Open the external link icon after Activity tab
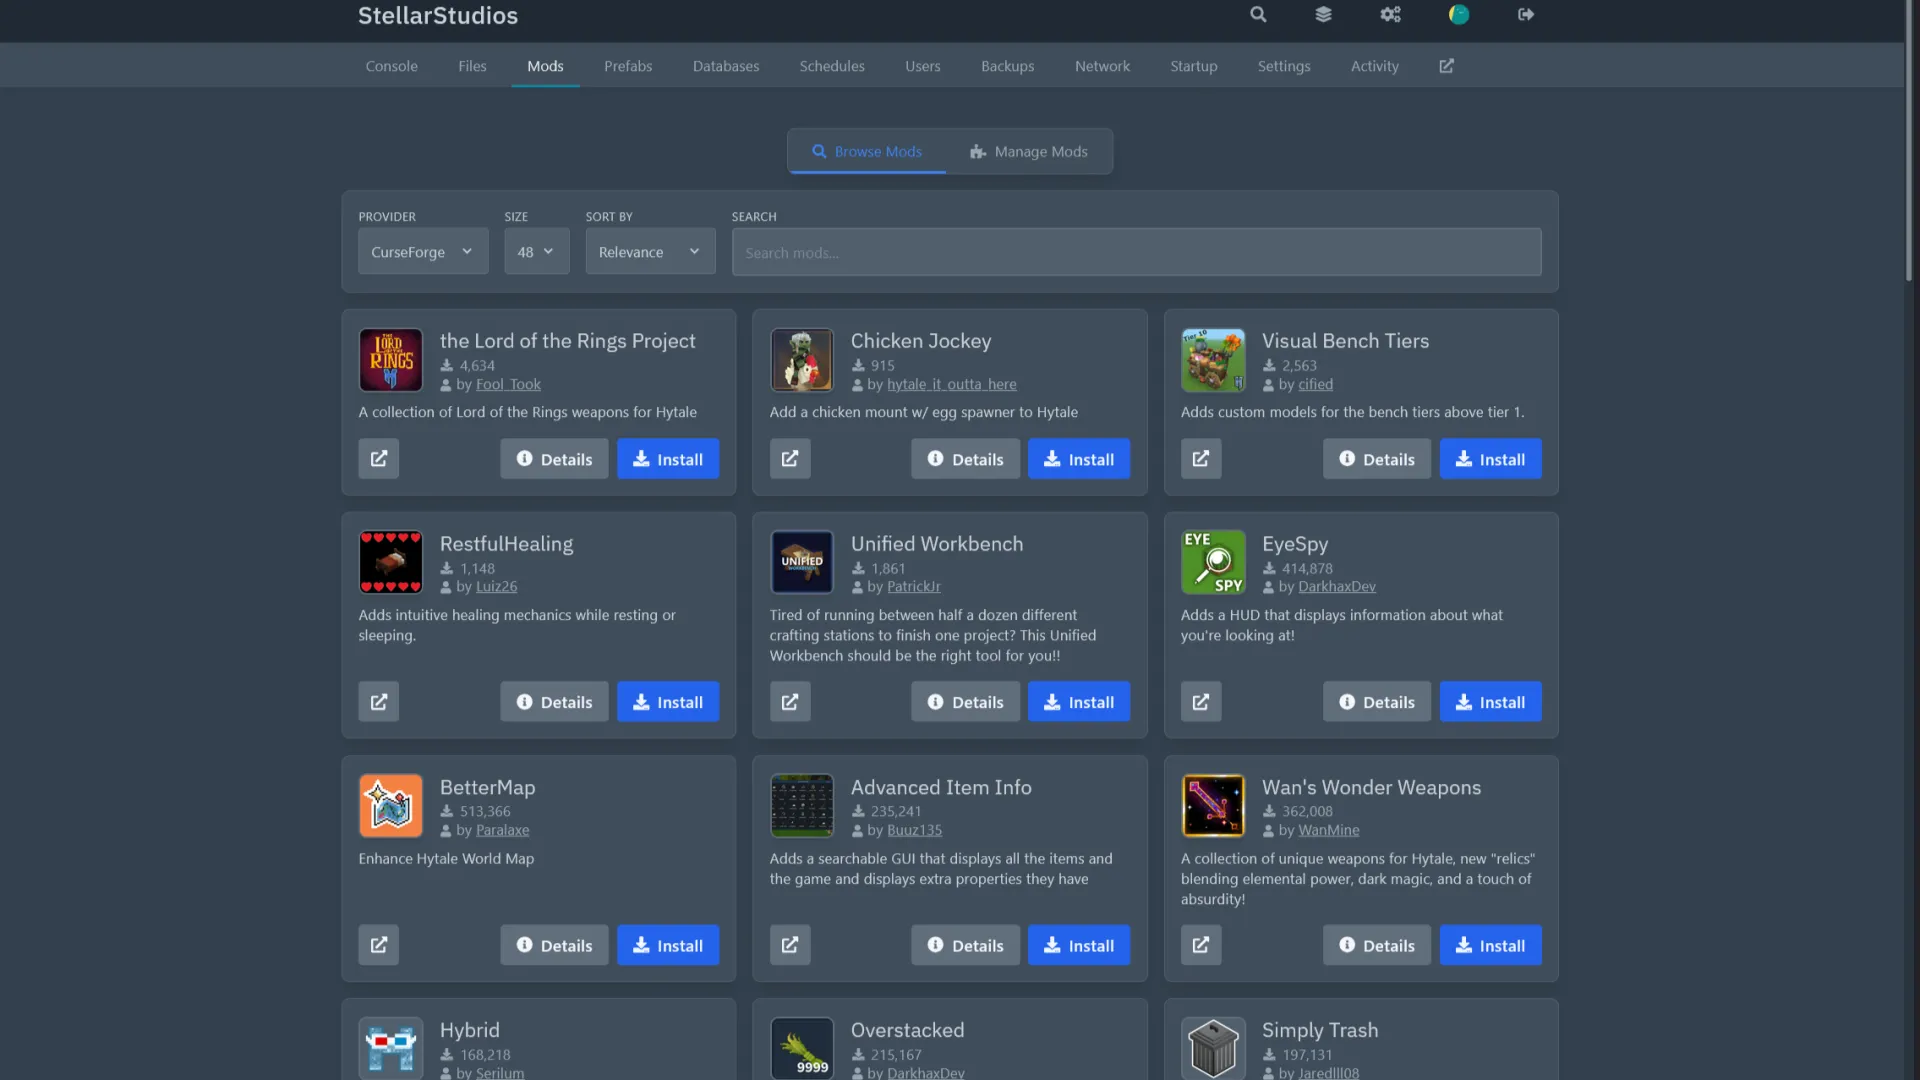1920x1080 pixels. (x=1446, y=66)
